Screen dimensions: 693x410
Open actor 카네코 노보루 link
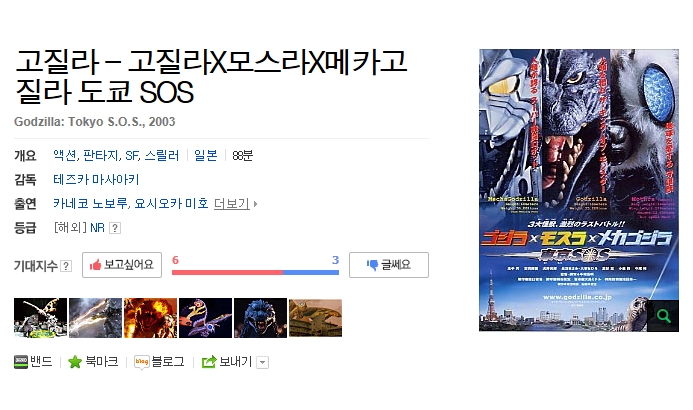[90, 204]
